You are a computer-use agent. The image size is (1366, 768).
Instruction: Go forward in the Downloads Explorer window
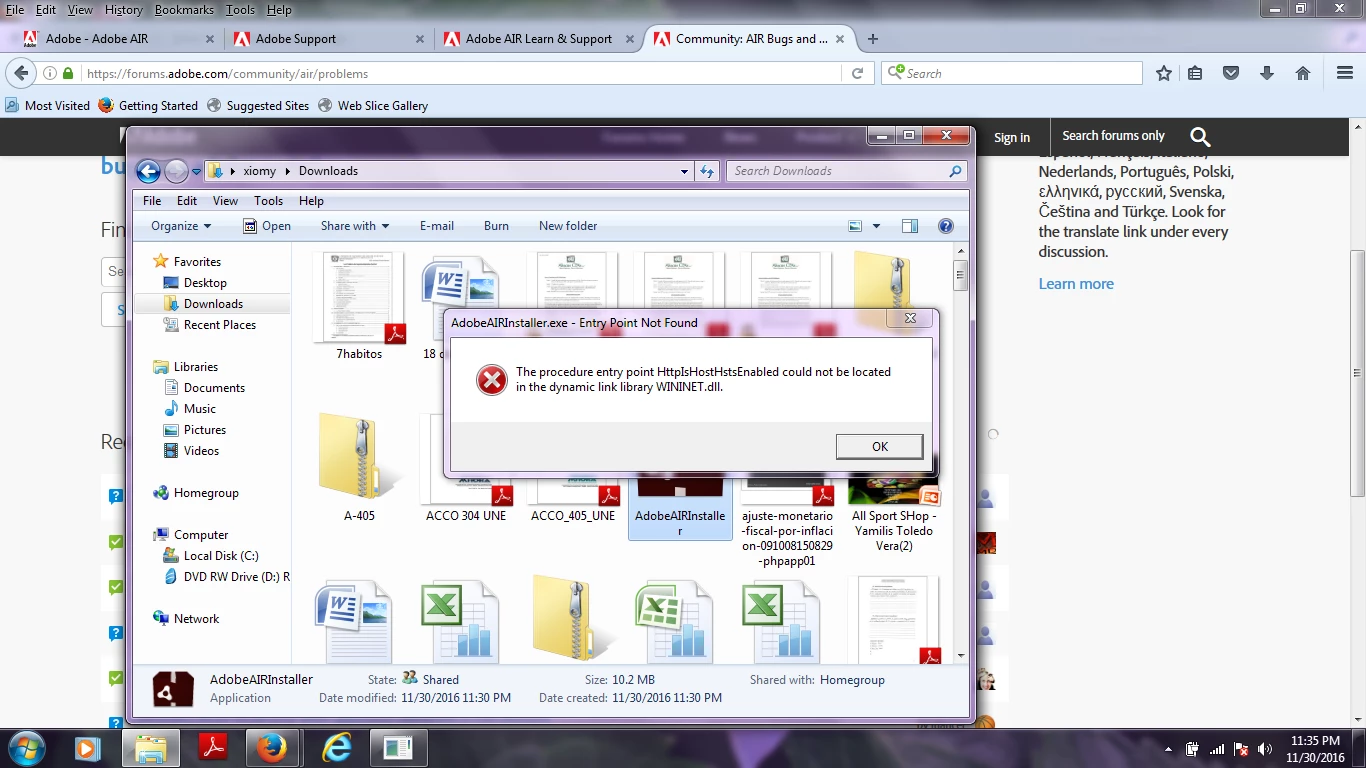pos(176,171)
